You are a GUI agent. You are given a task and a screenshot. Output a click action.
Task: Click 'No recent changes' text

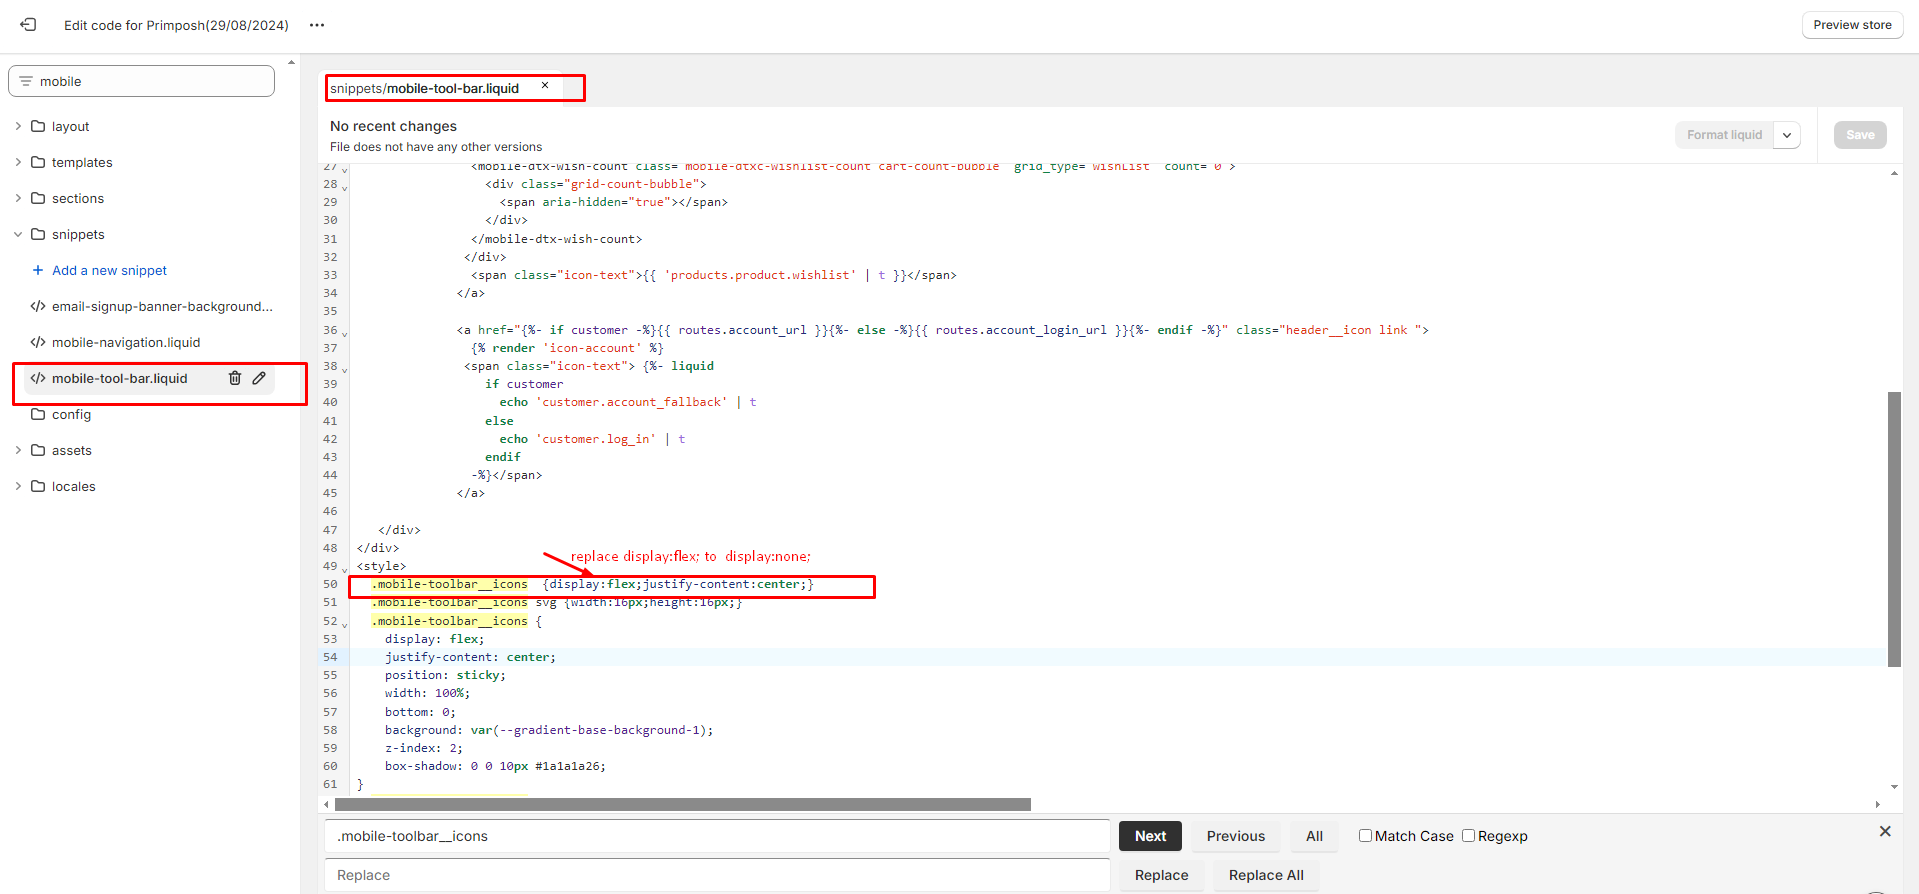[393, 126]
